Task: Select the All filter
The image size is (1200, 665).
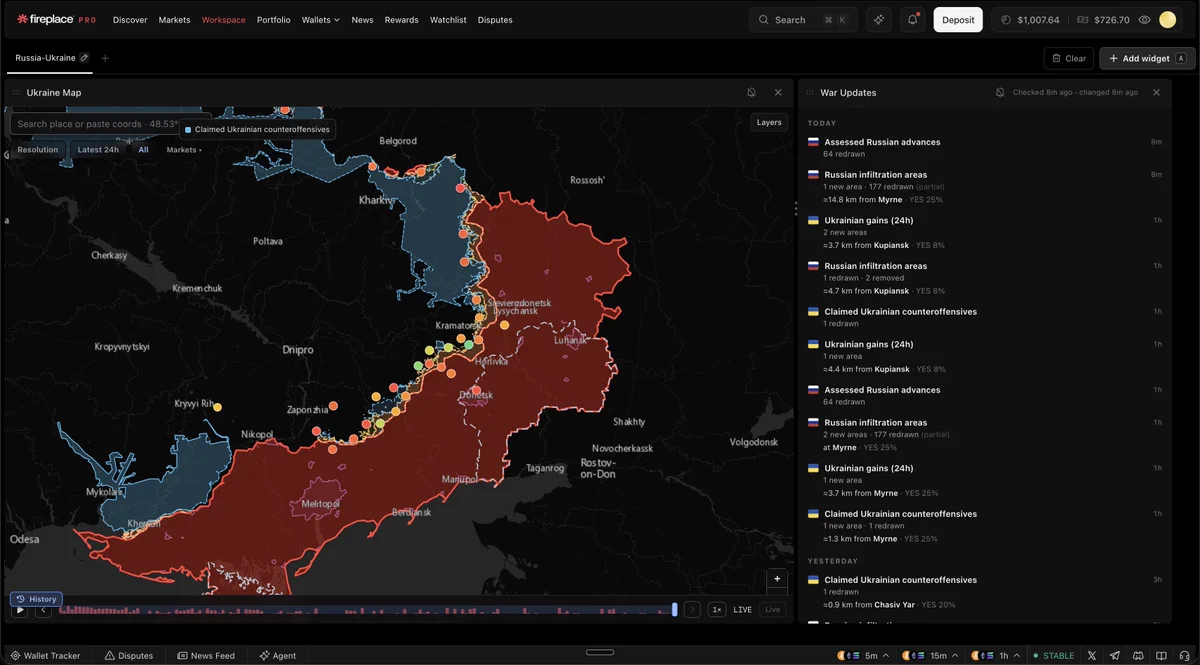Action: click(x=143, y=150)
